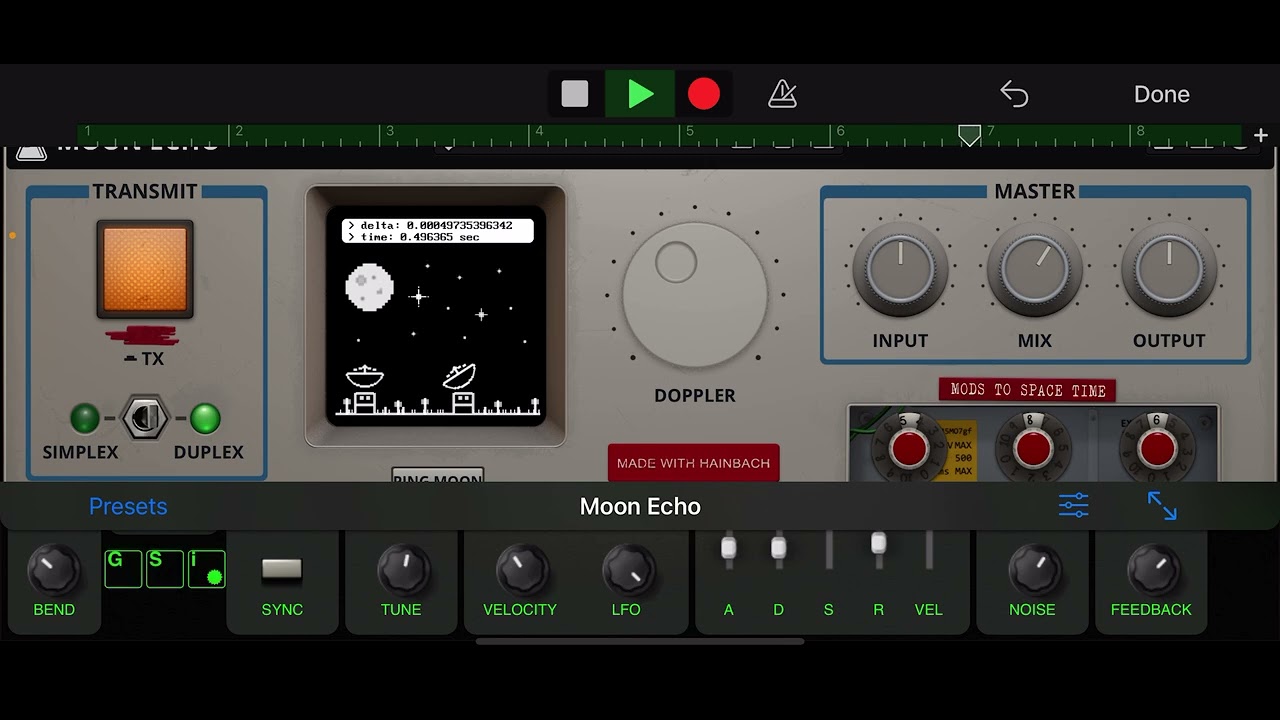Click the A envelope slider handle
Viewport: 1280px width, 720px height.
(x=729, y=548)
